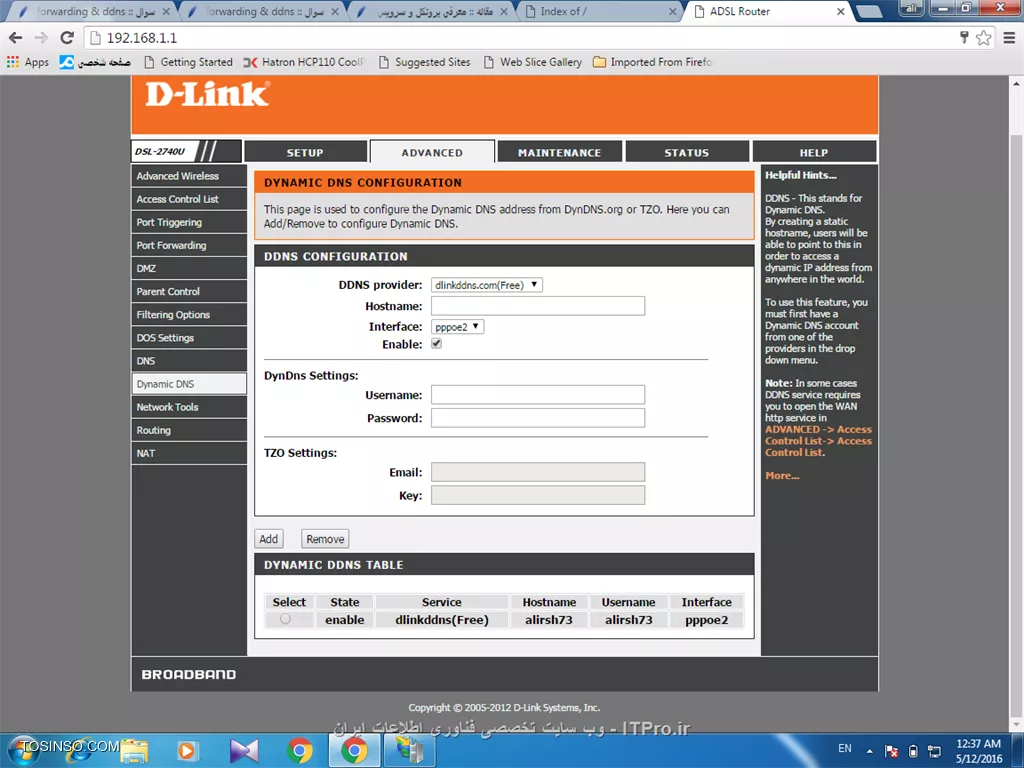Viewport: 1024px width, 768px height.
Task: Click the network tray icon
Action: (935, 751)
